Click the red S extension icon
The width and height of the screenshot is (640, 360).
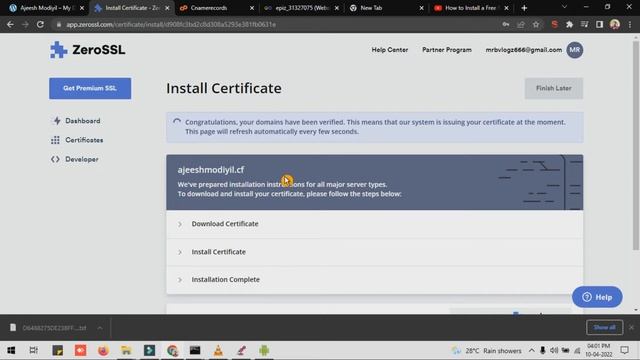point(554,24)
